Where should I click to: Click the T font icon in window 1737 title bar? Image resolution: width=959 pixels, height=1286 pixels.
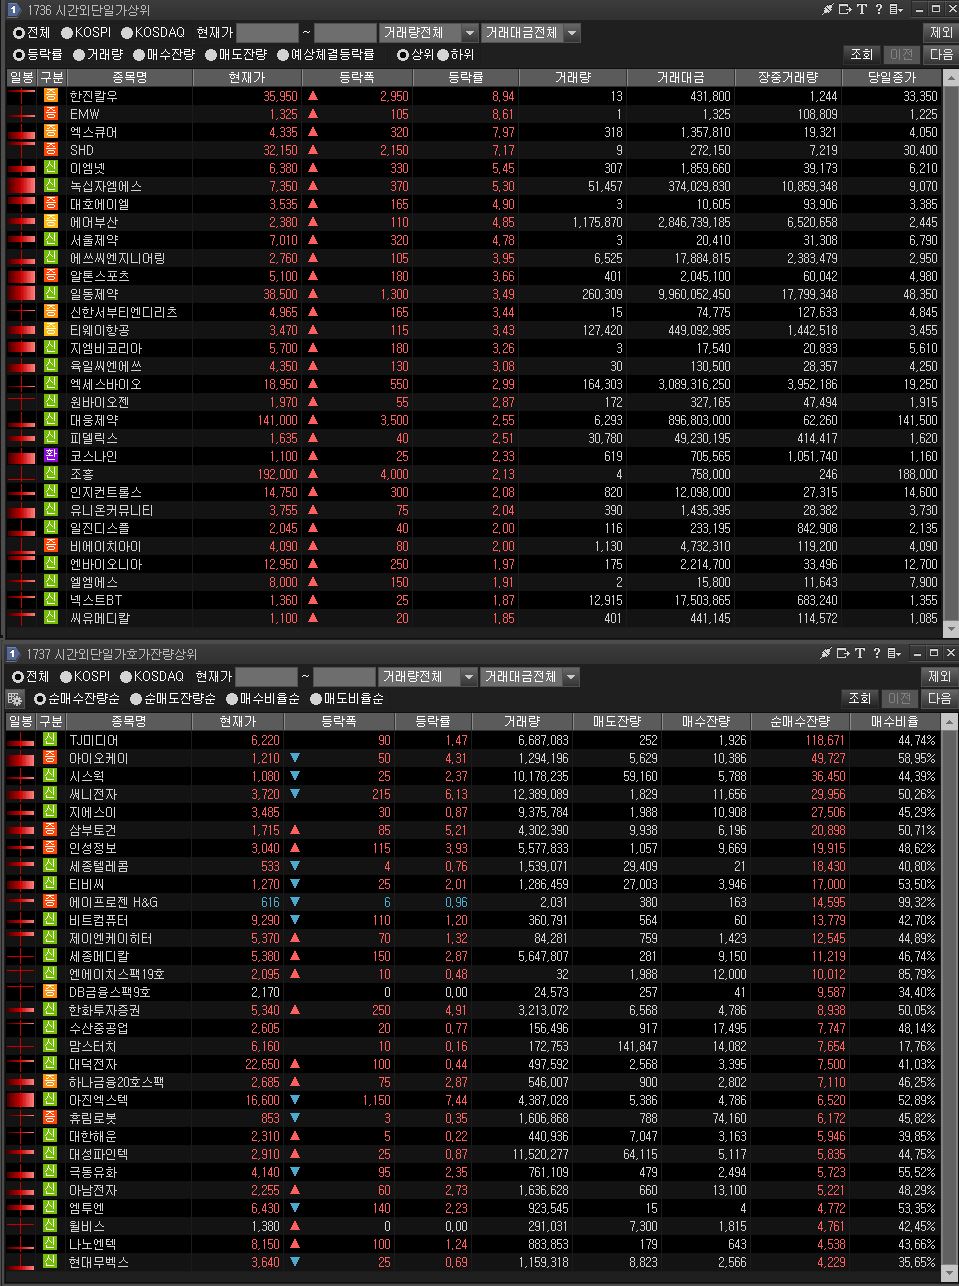860,653
